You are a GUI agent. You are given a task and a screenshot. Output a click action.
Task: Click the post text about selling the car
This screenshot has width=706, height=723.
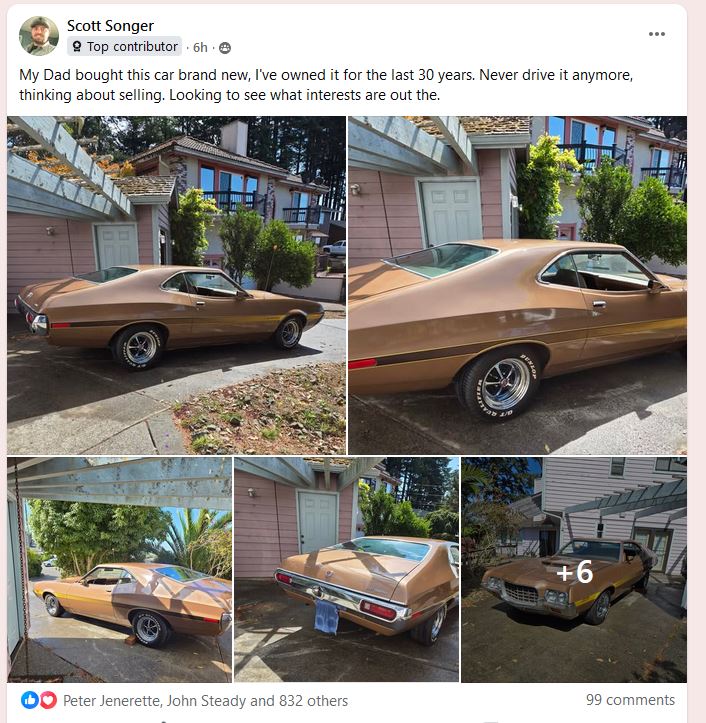click(326, 85)
